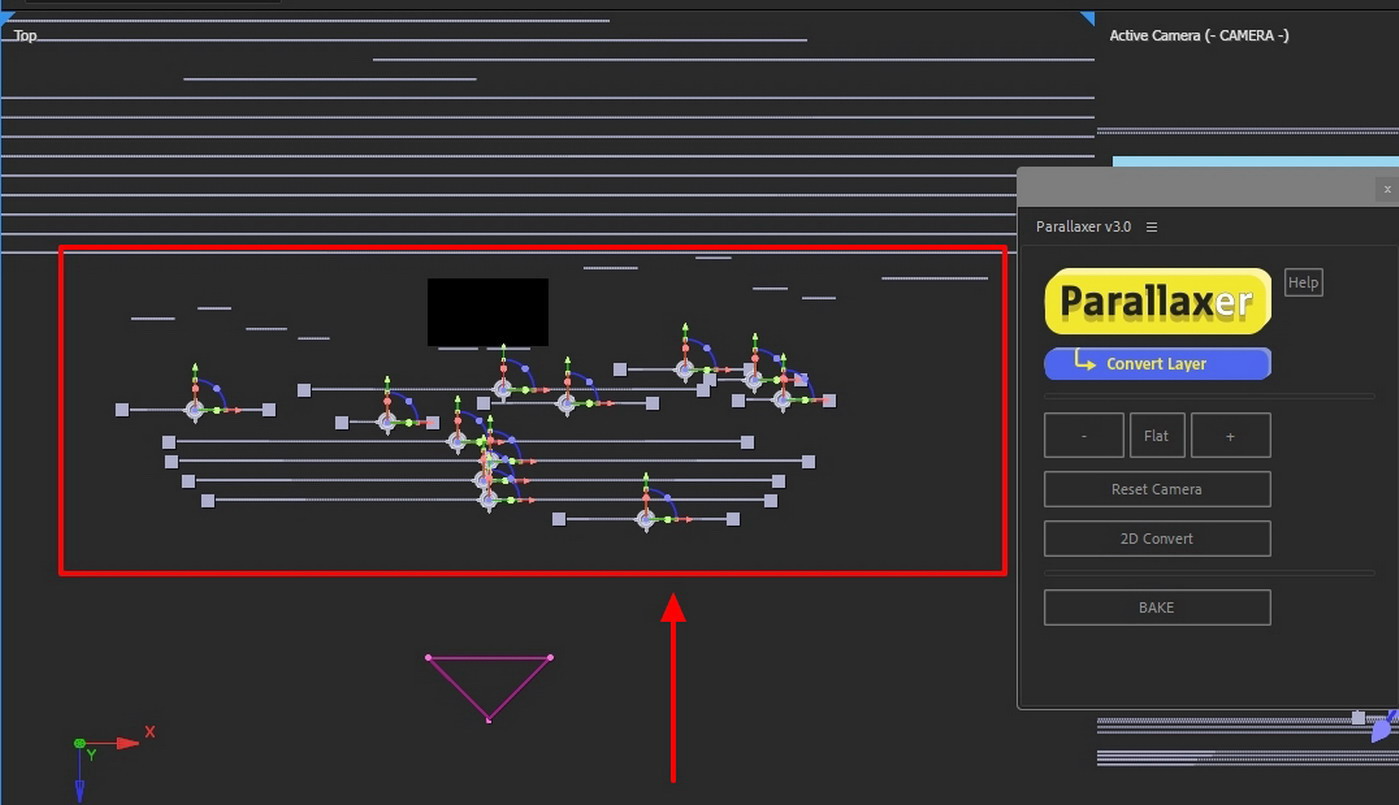Viewport: 1399px width, 805px height.
Task: Click the Top view label
Action: point(25,35)
